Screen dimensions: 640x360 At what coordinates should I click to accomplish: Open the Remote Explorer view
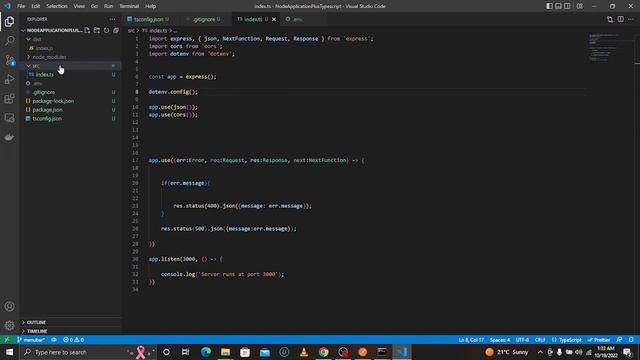9,118
